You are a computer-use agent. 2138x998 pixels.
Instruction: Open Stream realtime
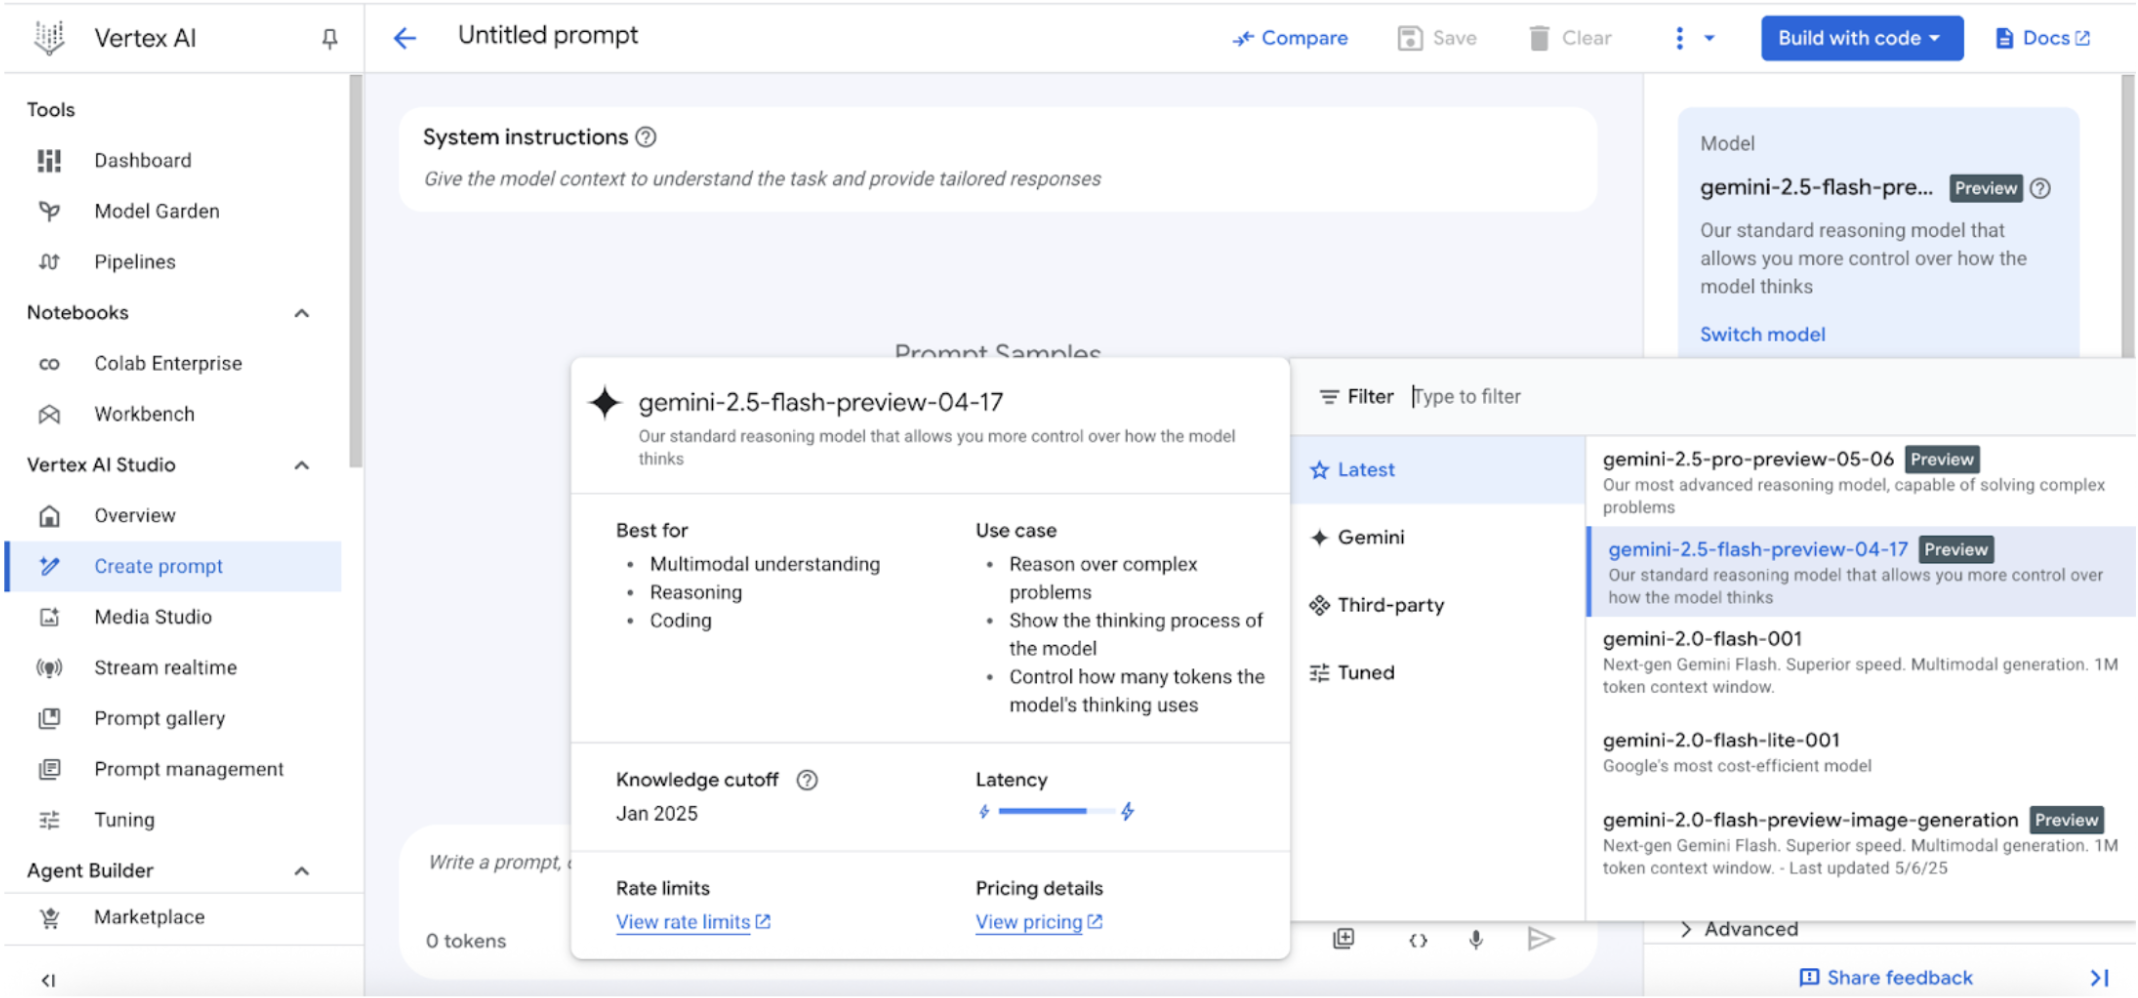[165, 667]
